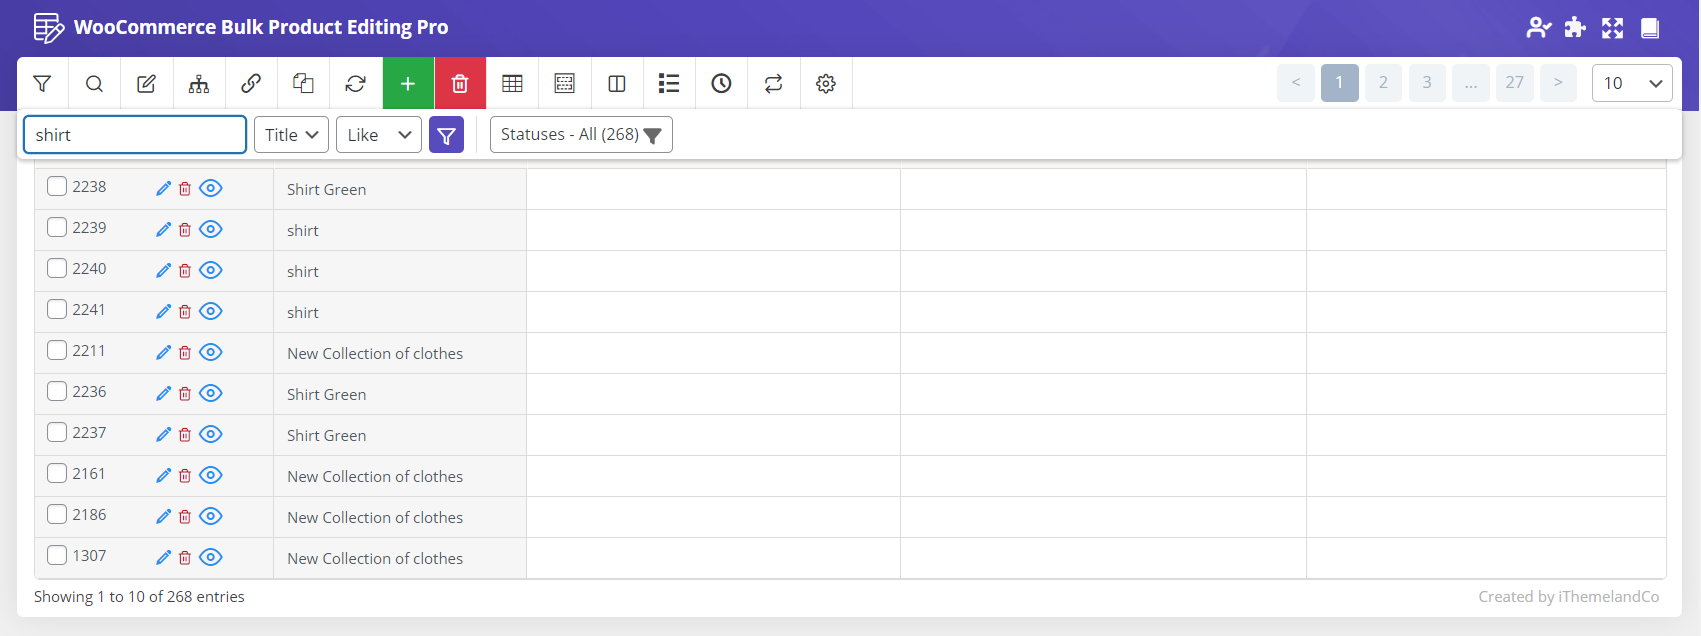
Task: Click the magnifier search icon in toolbar
Action: (94, 84)
